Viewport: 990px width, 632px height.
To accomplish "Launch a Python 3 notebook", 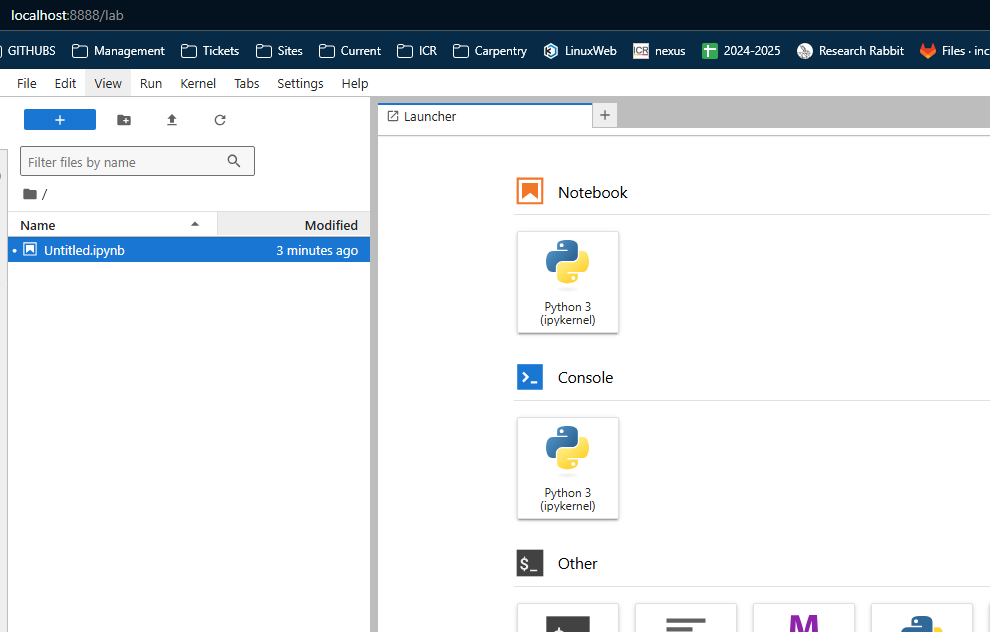I will click(568, 282).
